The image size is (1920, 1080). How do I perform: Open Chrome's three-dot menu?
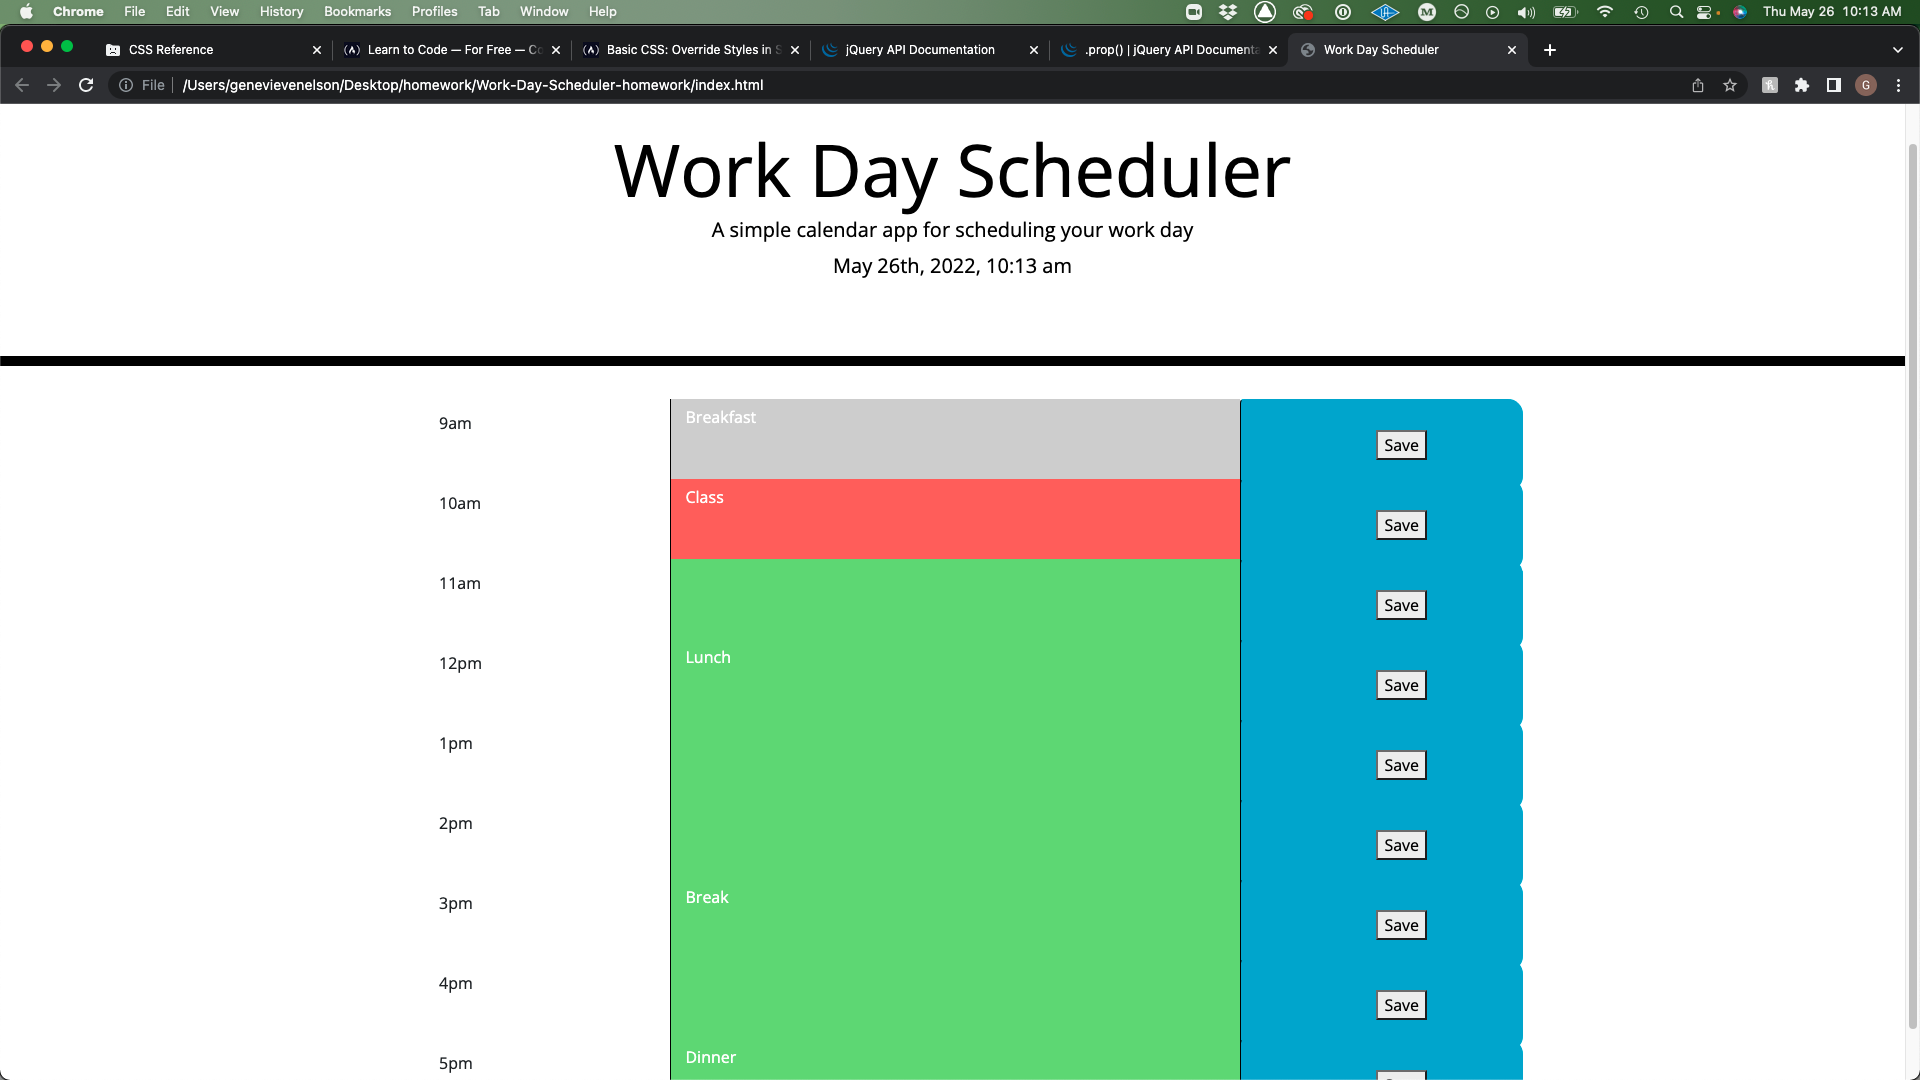point(1898,85)
